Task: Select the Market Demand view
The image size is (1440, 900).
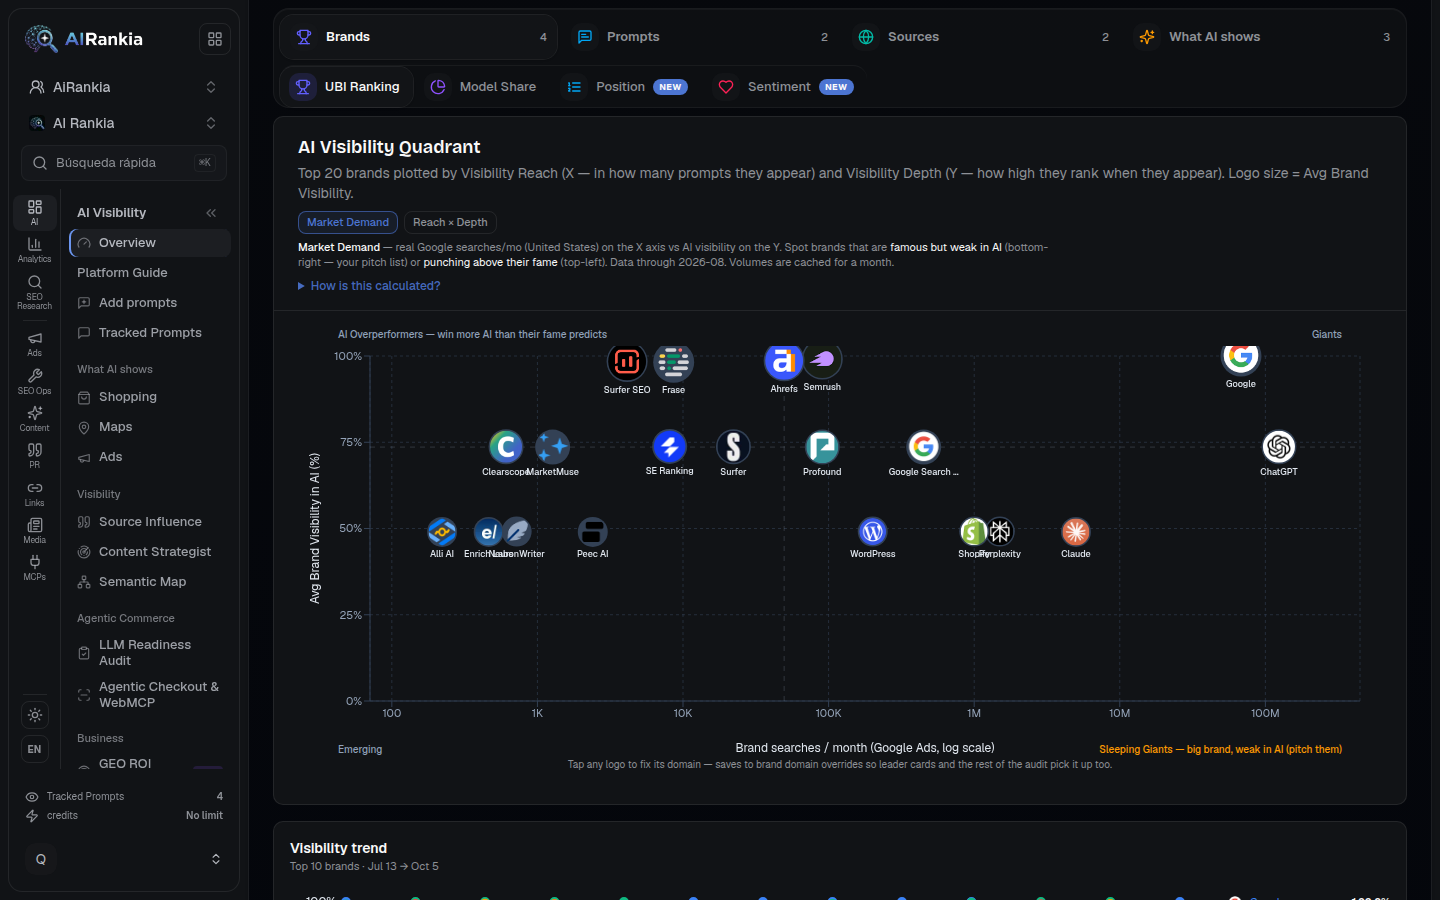Action: pos(348,222)
